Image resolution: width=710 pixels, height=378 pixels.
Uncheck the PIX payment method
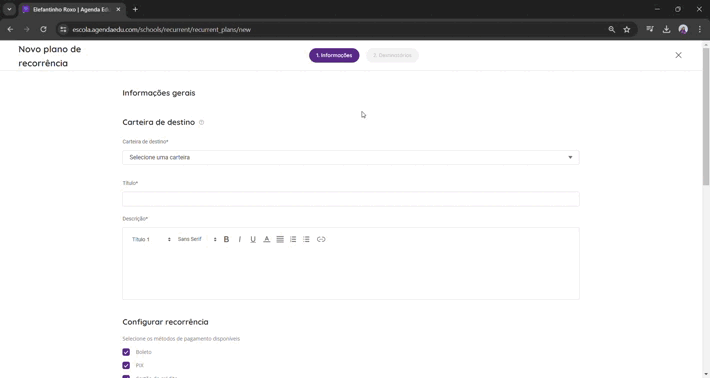(126, 365)
